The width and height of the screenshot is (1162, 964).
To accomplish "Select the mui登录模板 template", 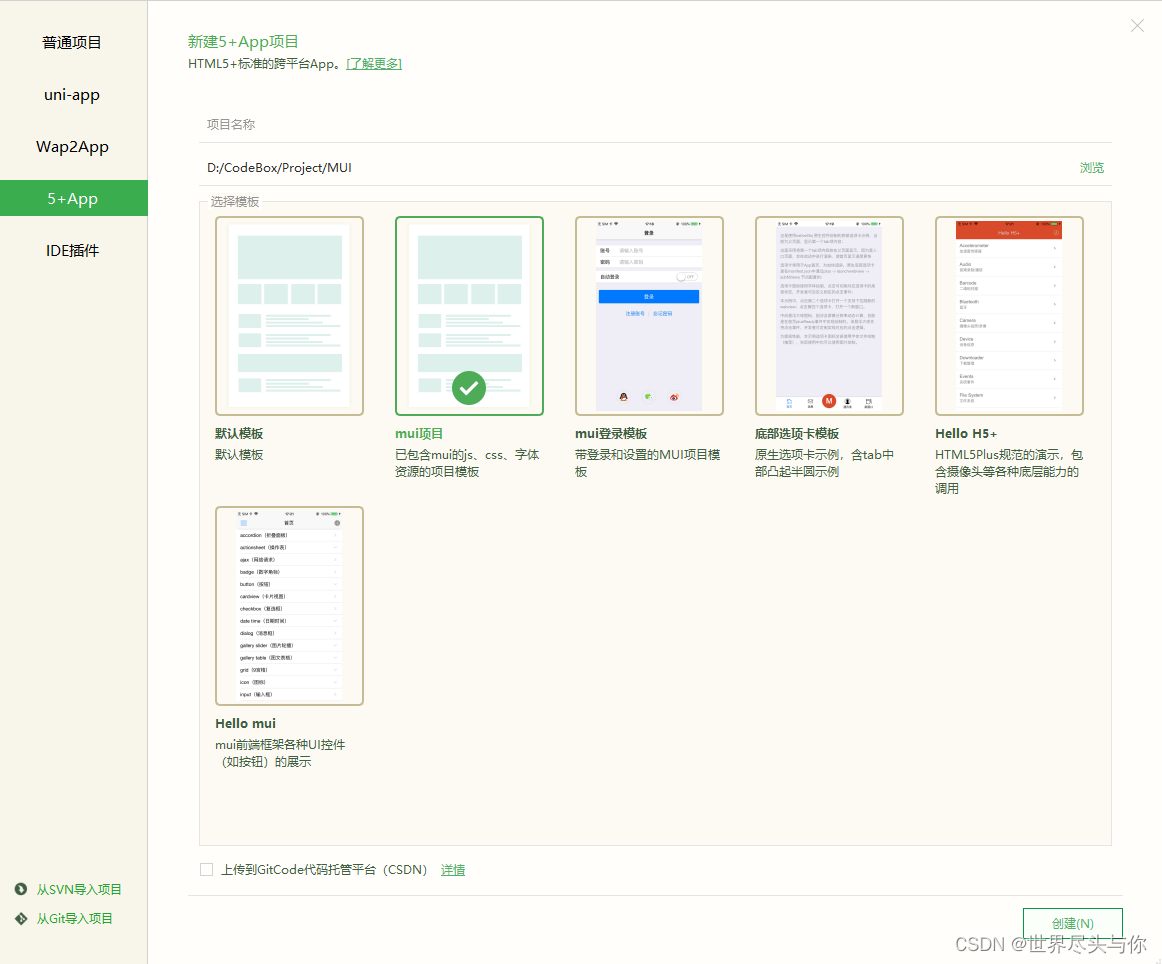I will pos(649,315).
